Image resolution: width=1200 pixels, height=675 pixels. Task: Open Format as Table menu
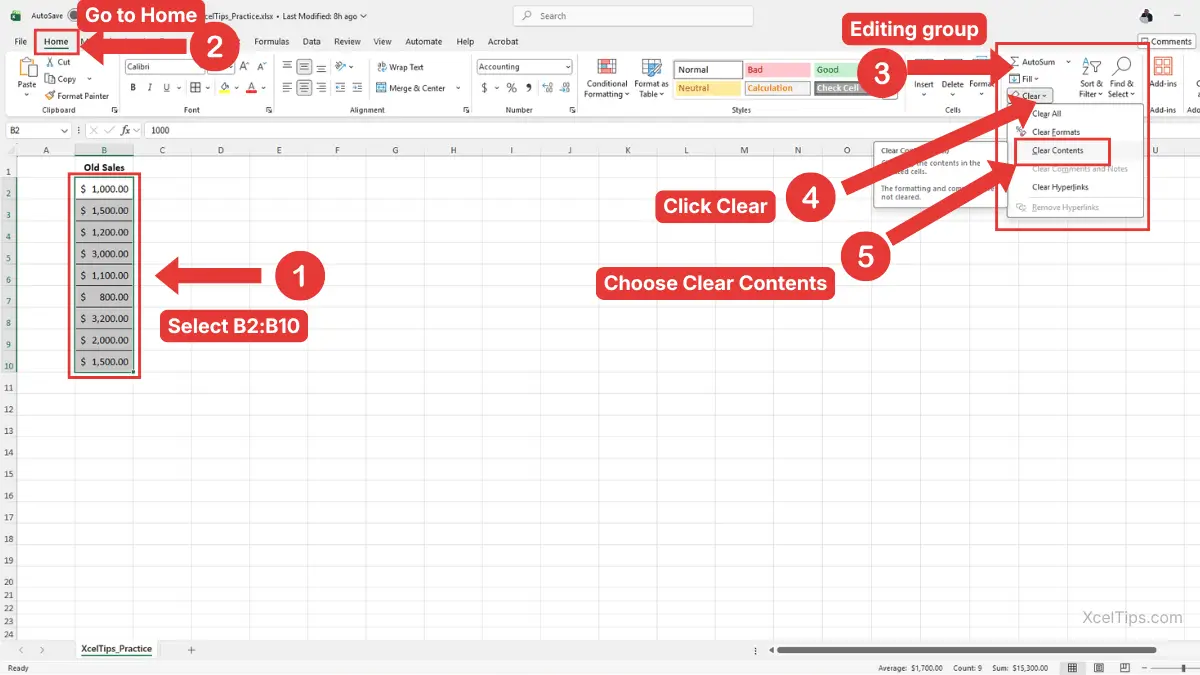(x=651, y=78)
